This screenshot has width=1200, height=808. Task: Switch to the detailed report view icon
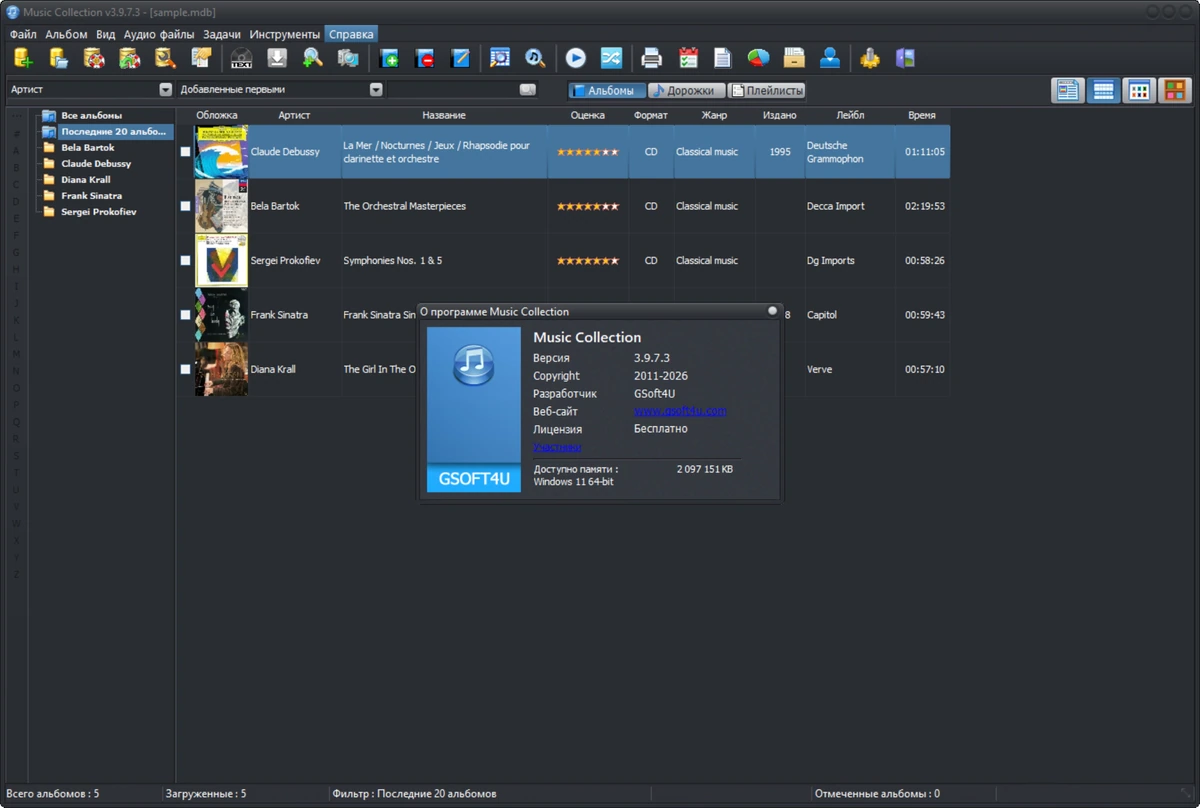(x=1067, y=91)
